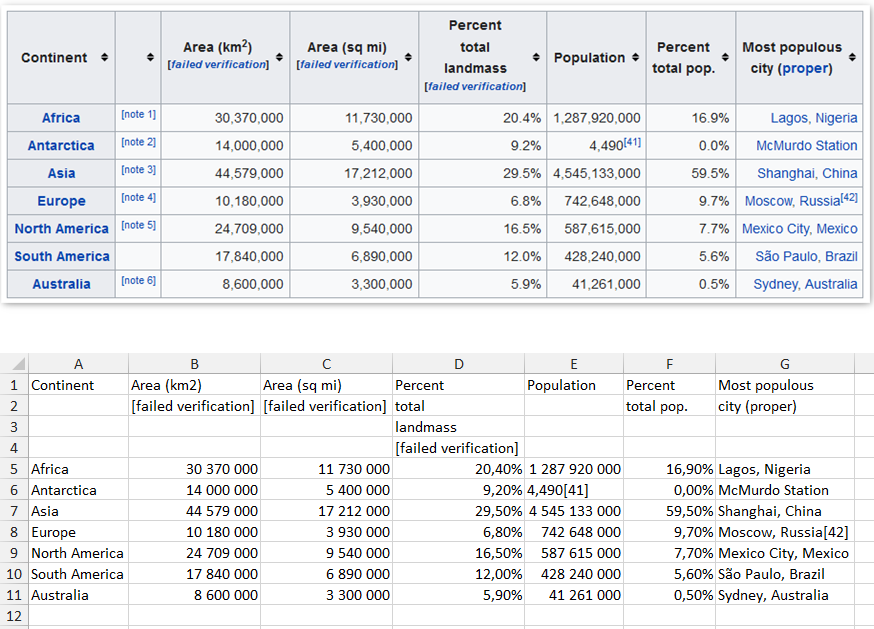Image resolution: width=874 pixels, height=629 pixels.
Task: Select spreadsheet cell '59,50%'
Action: (669, 511)
